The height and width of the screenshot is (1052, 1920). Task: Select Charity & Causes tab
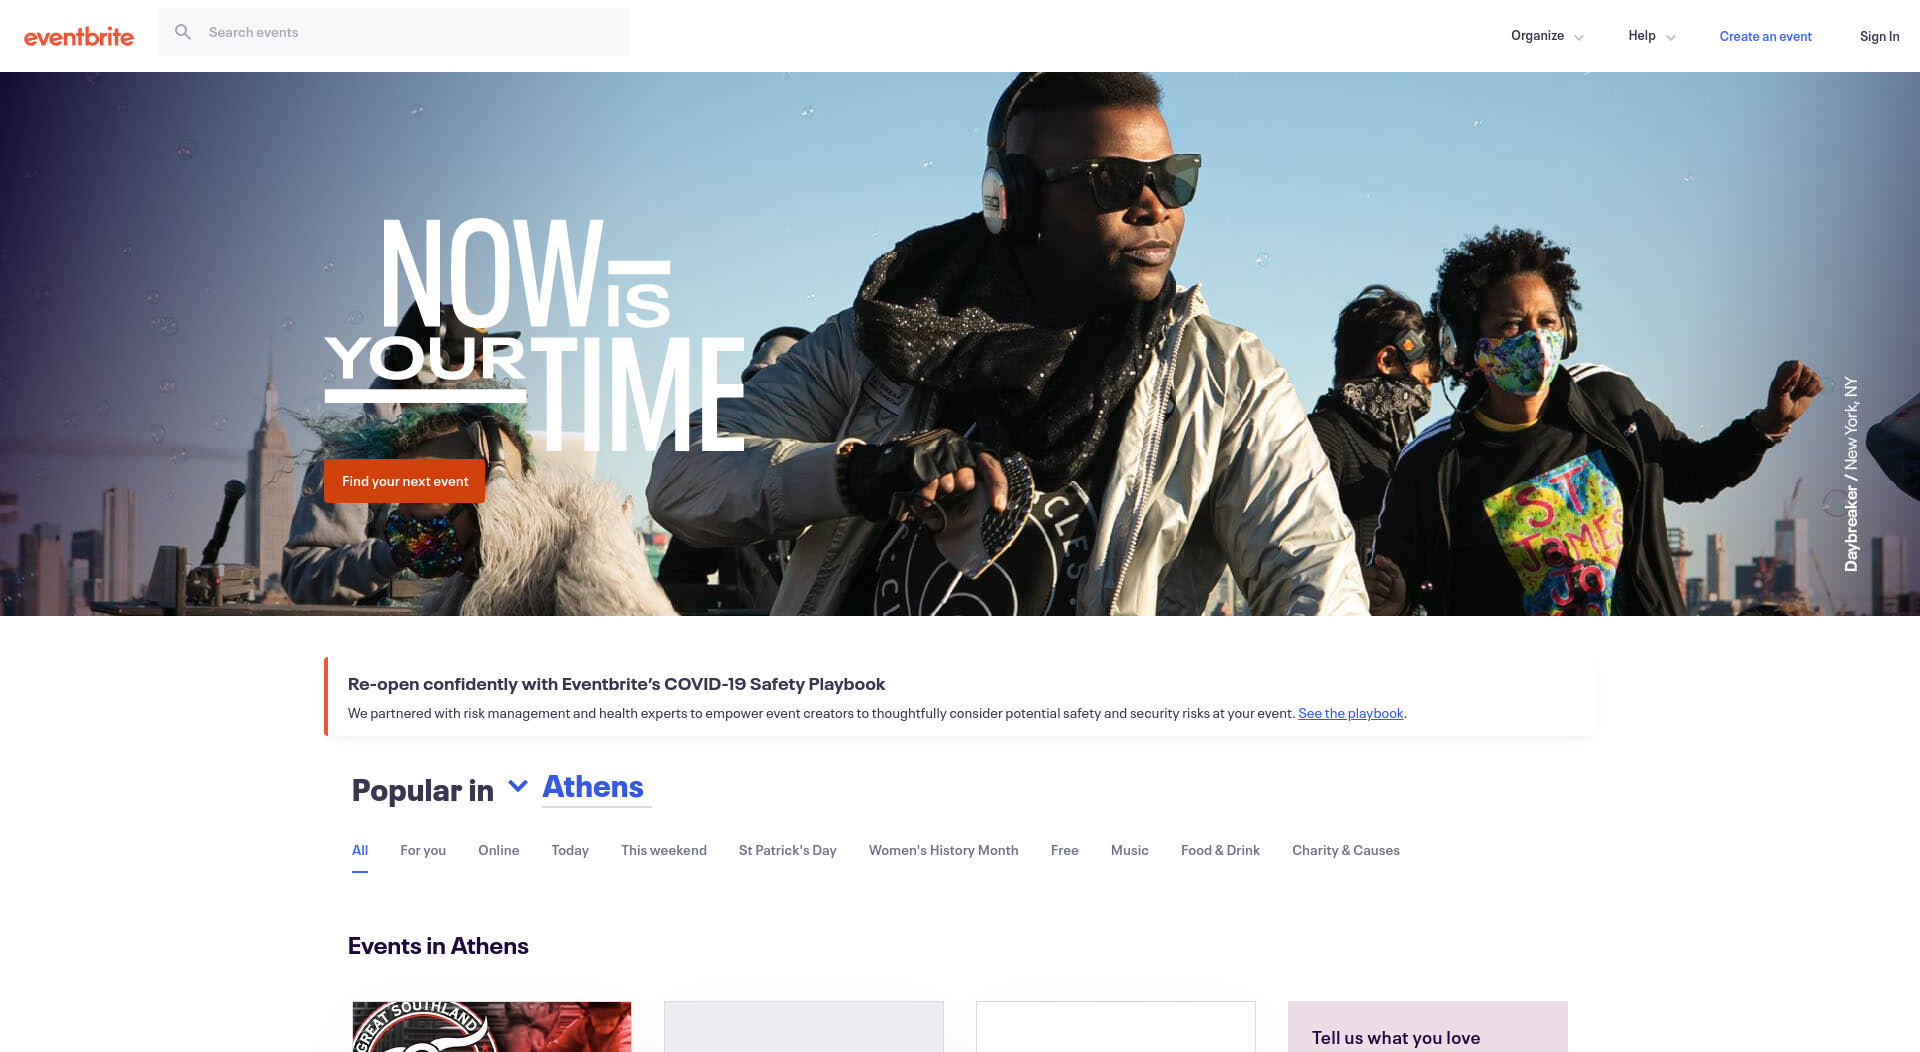(x=1345, y=850)
